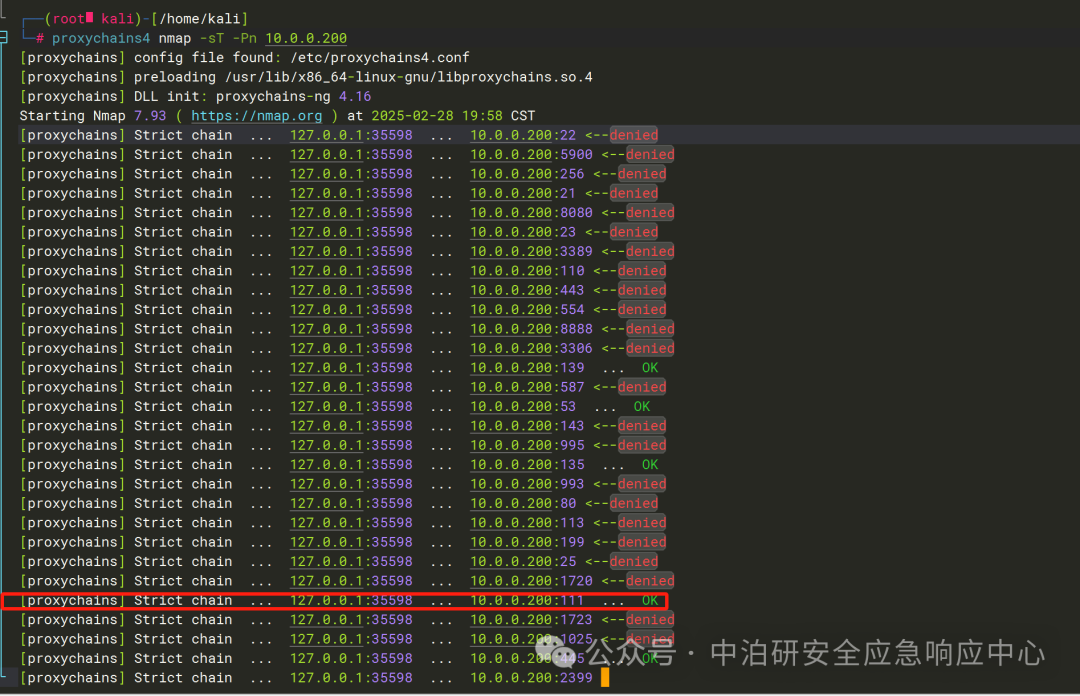1080x696 pixels.
Task: Click [proxychains] tag in the port 3389 row
Action: point(73,252)
